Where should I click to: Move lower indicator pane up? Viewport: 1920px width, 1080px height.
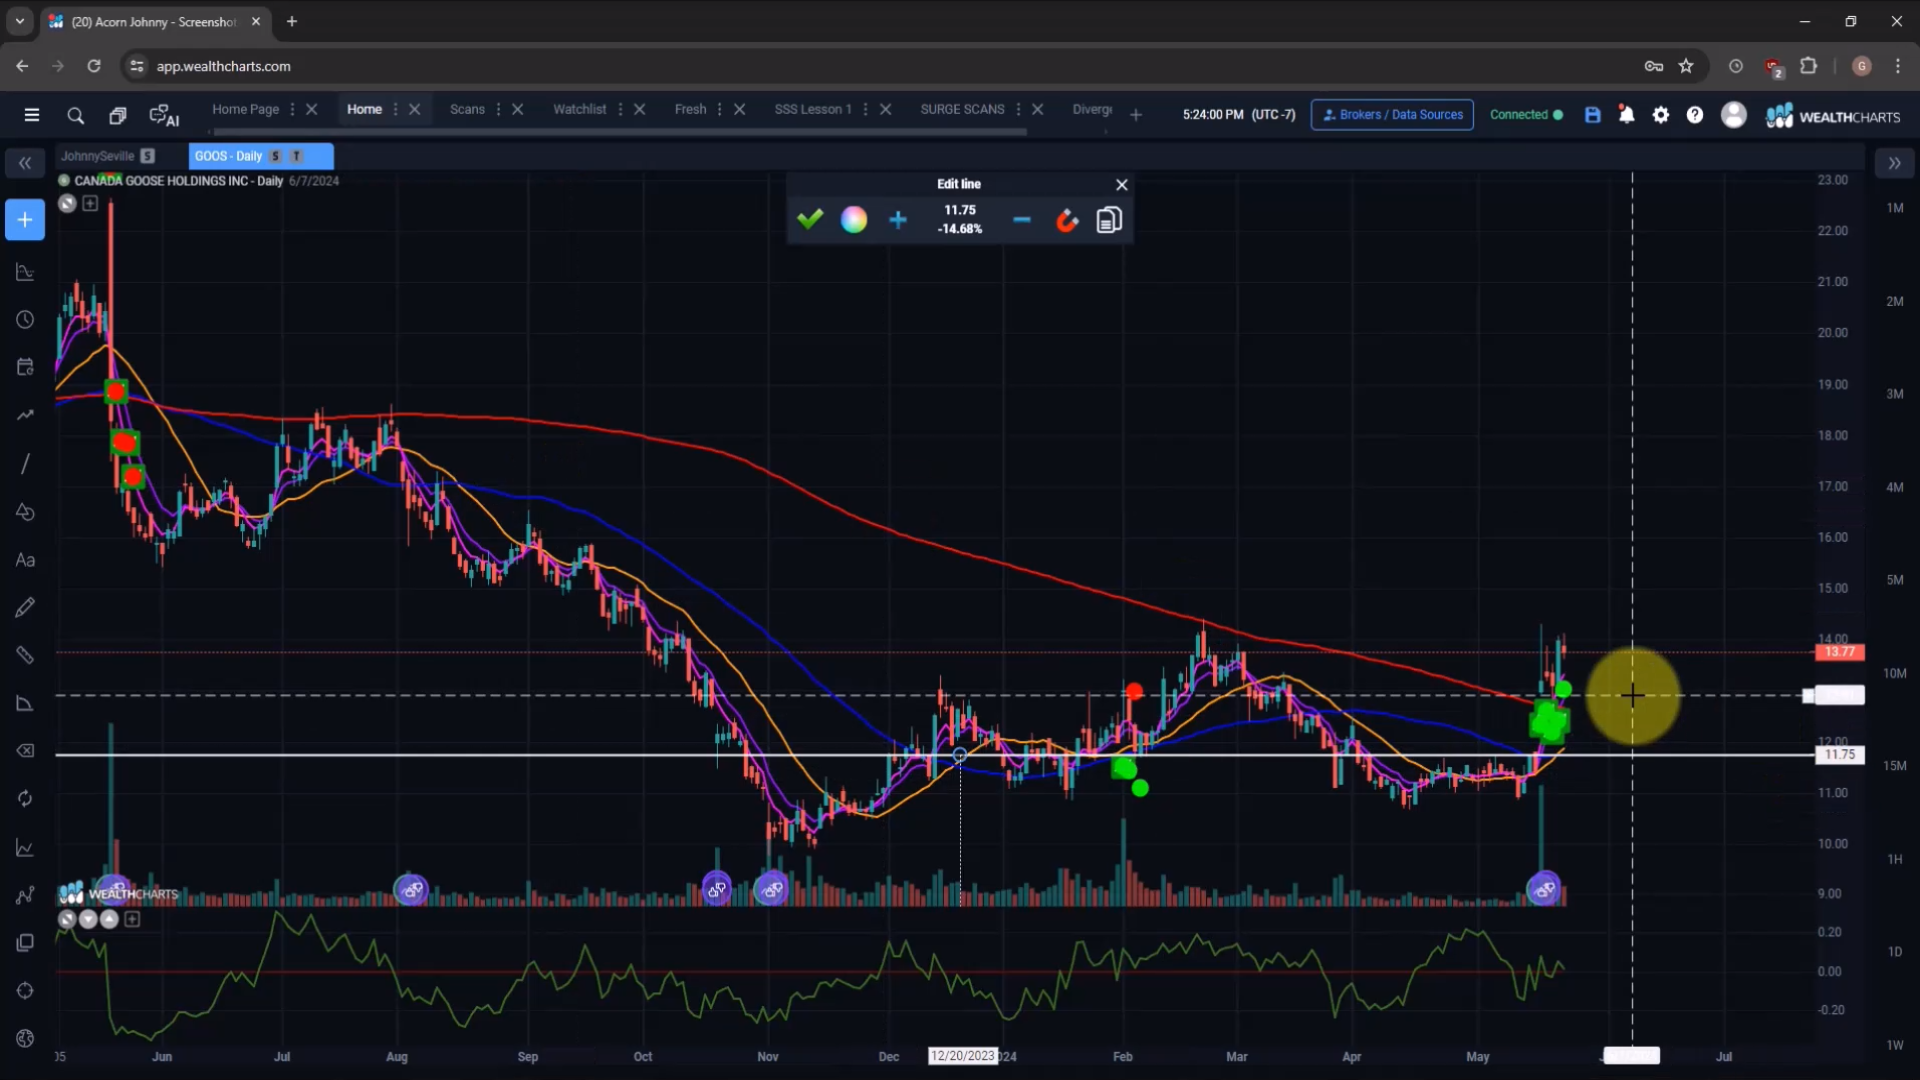click(x=109, y=919)
